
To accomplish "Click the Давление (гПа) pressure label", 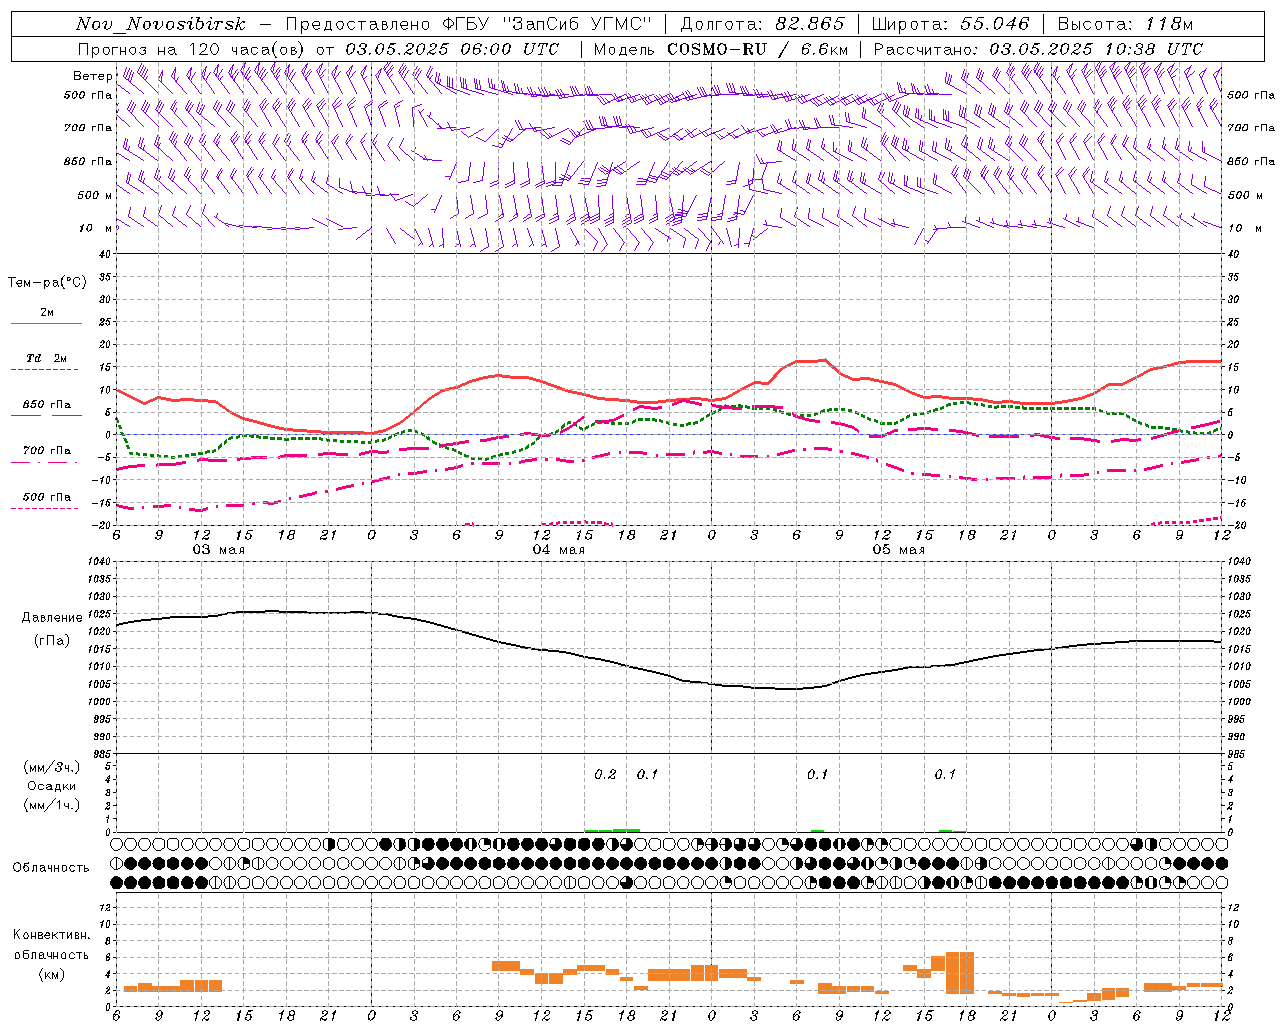I will click(x=52, y=629).
